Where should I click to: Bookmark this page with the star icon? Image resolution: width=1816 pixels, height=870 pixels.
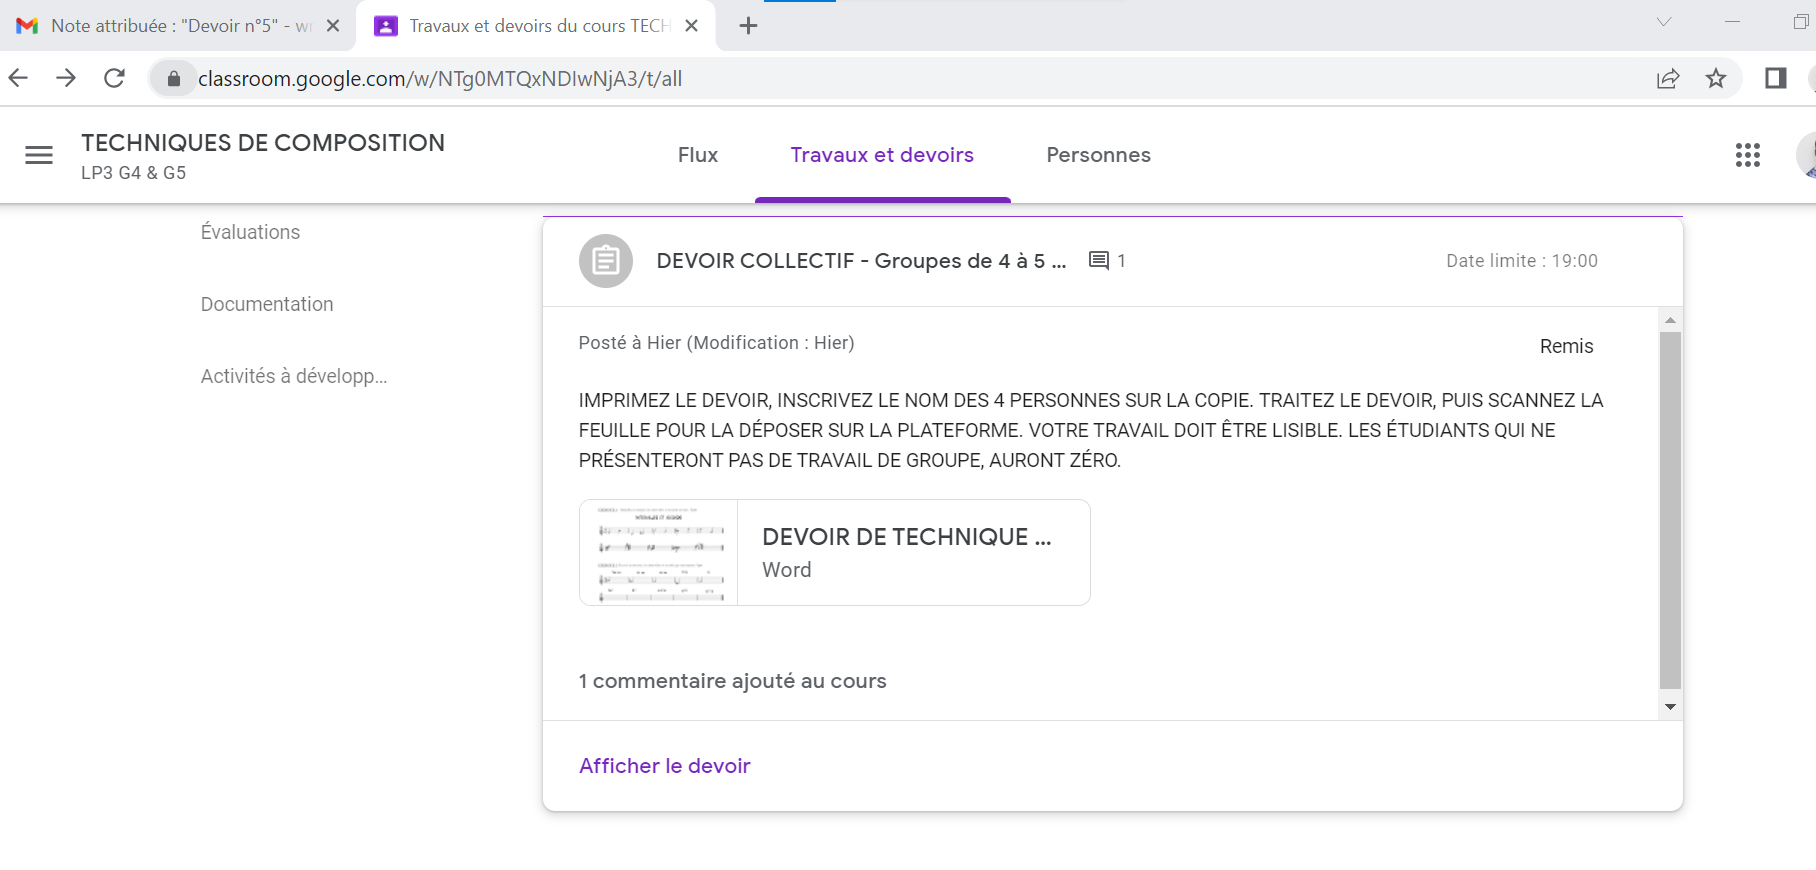point(1716,79)
